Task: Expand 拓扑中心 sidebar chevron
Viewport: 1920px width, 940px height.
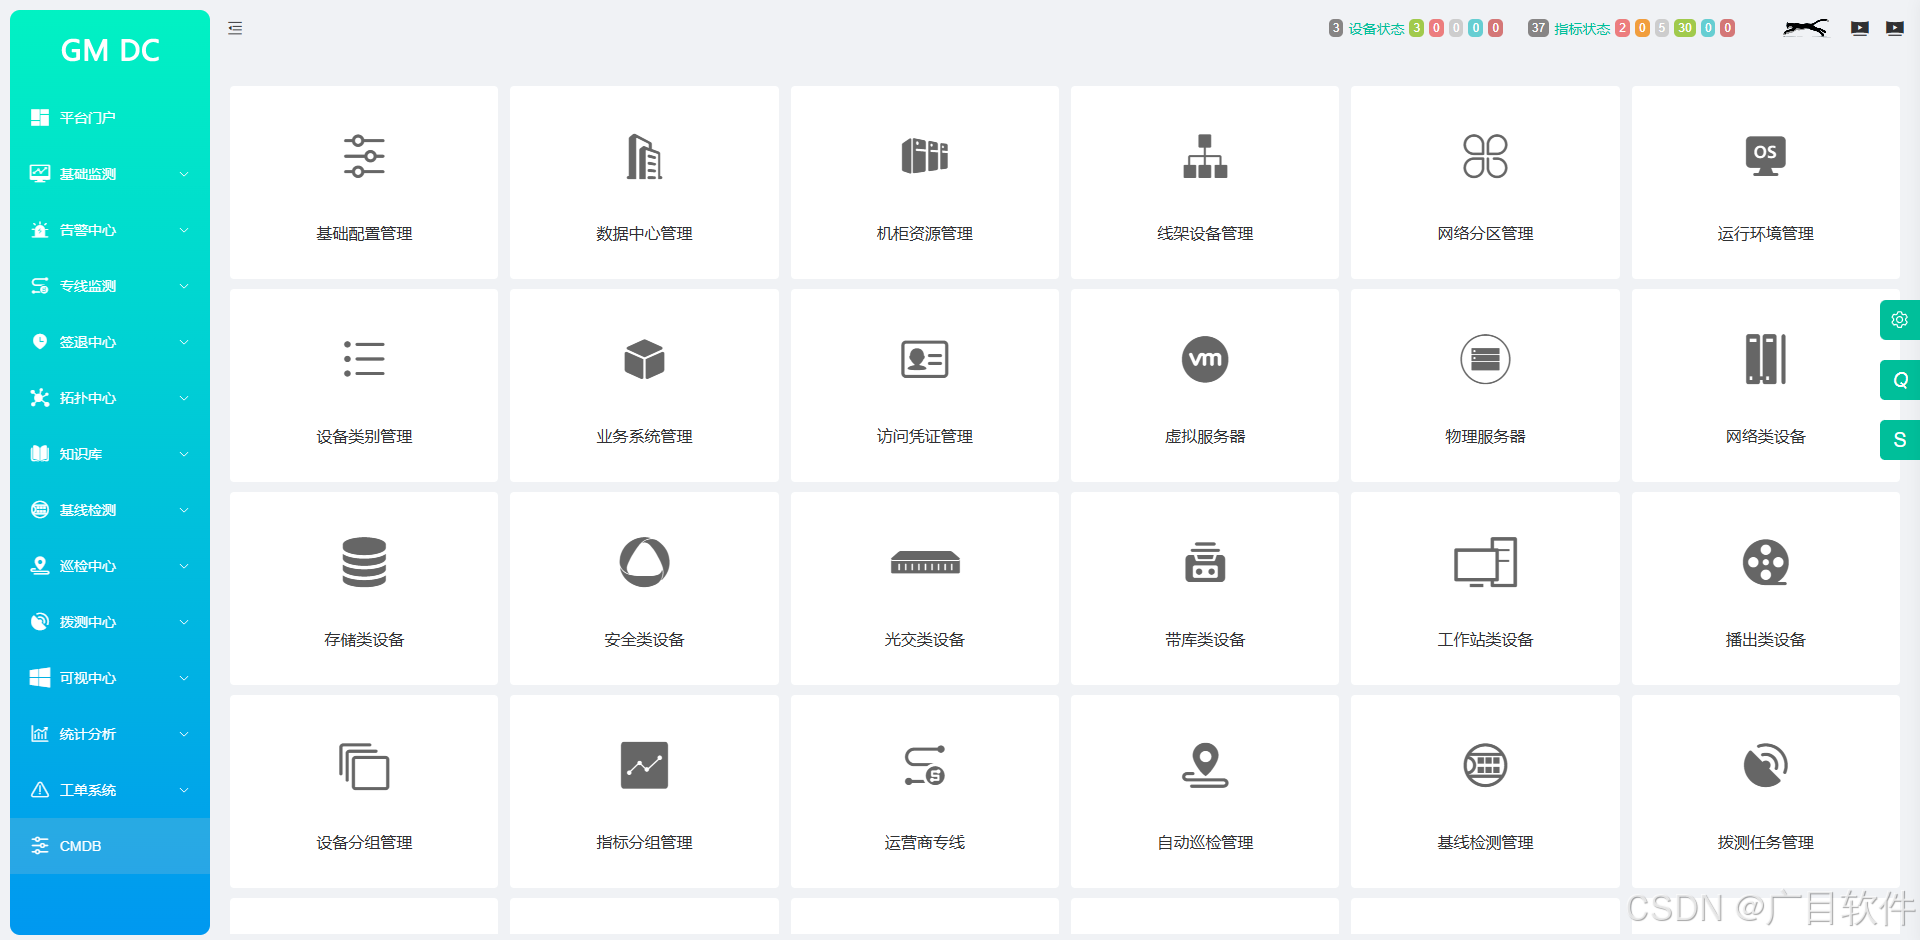Action: click(184, 398)
